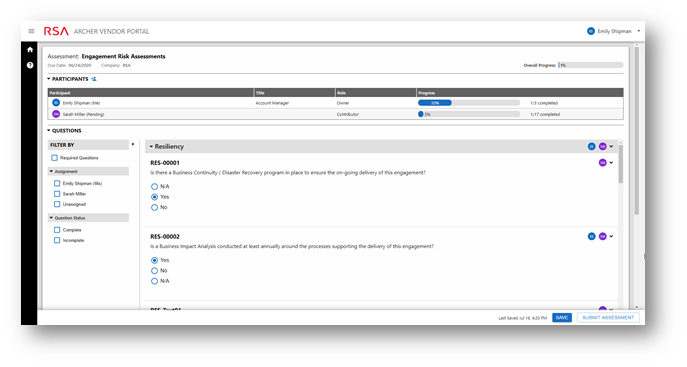Click the page vertical scrollbar
Image resolution: width=687 pixels, height=367 pixels.
pos(636,131)
